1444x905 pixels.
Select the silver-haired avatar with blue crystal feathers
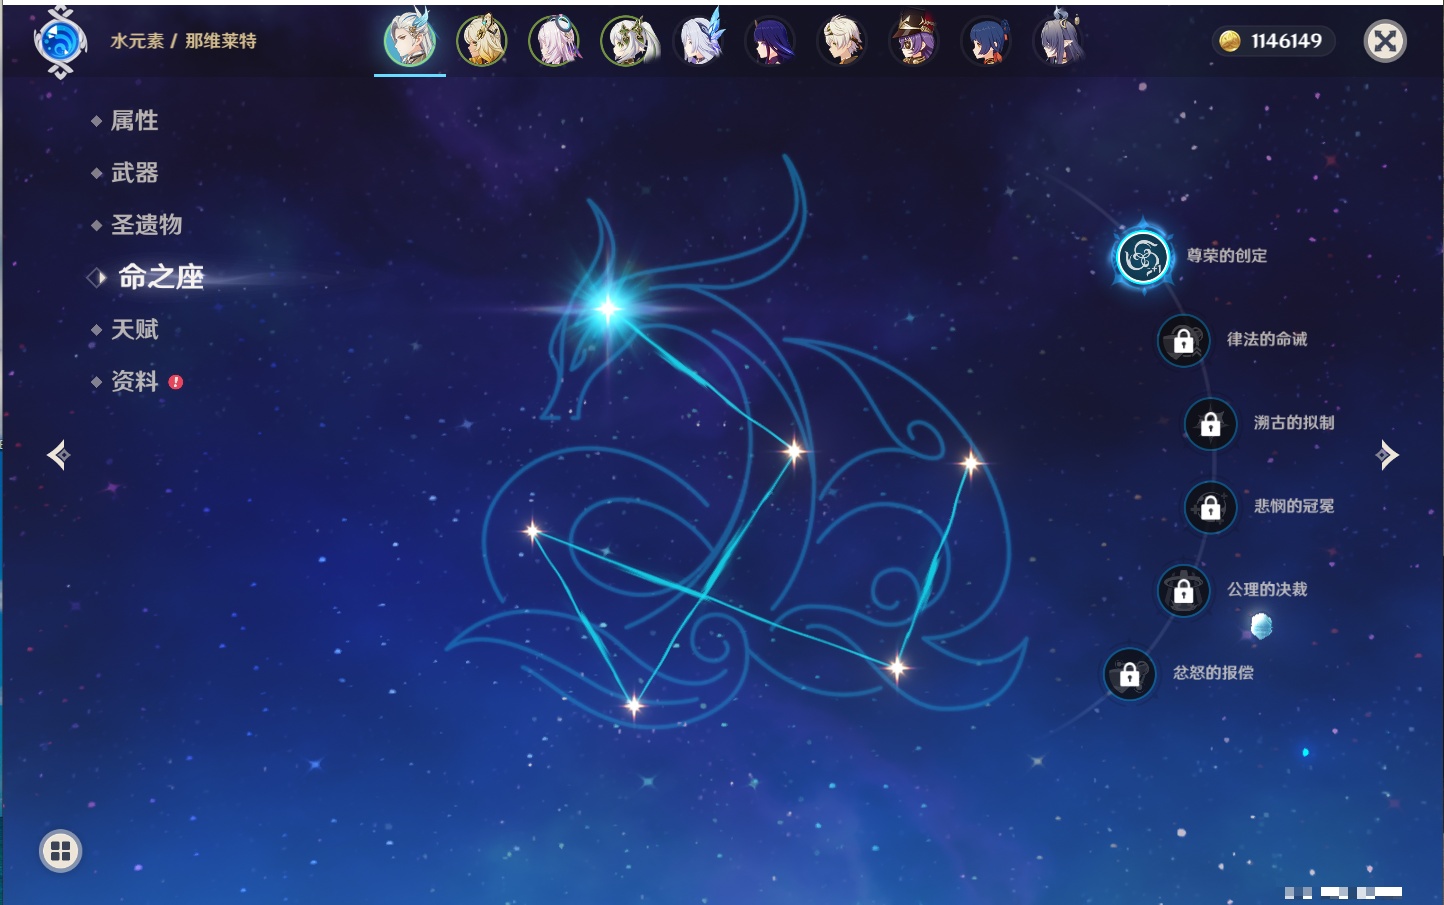[x=699, y=41]
